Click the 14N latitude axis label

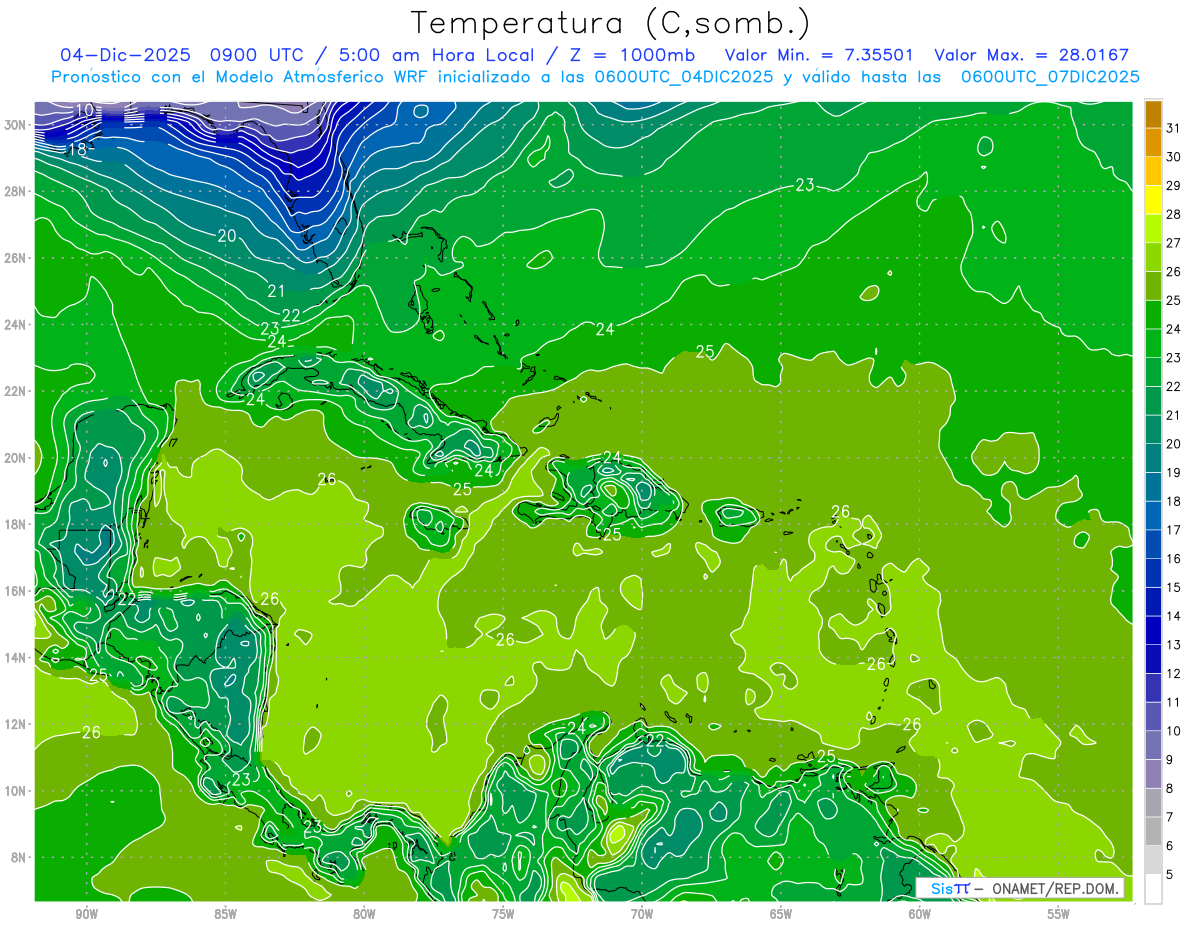[x=14, y=658]
